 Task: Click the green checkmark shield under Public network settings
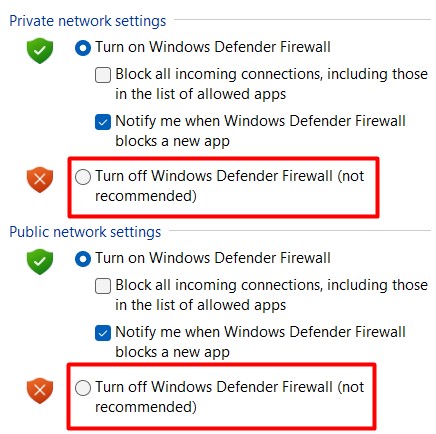tap(40, 262)
